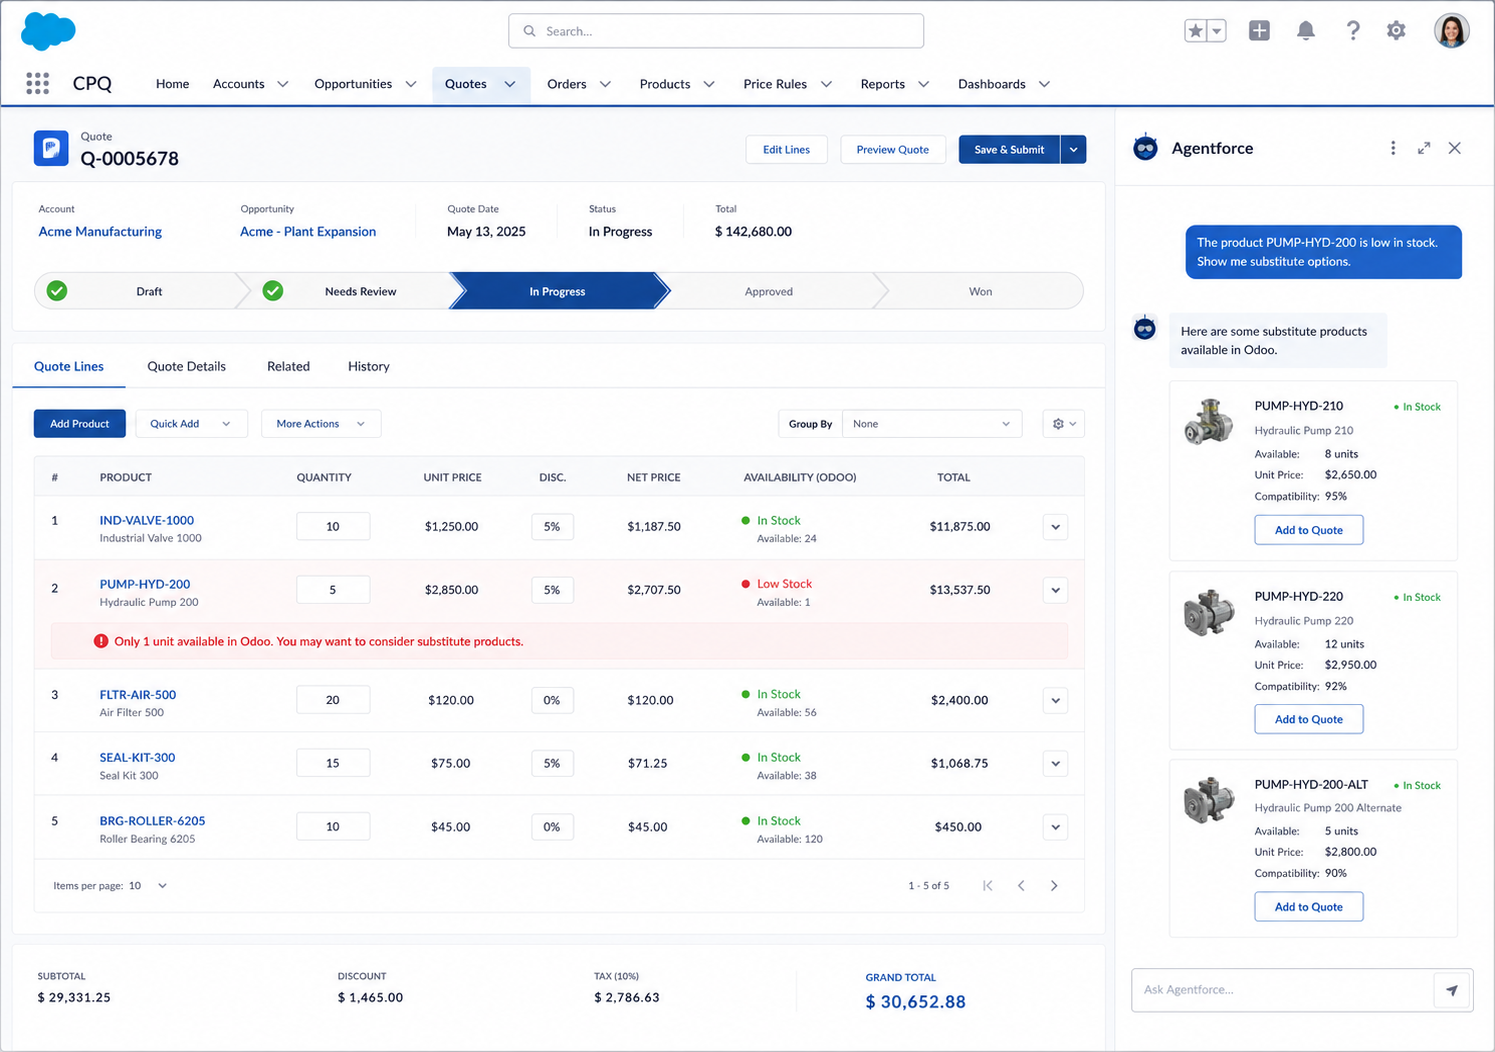Expand the Agentforce panel to full size
1495x1052 pixels.
1424,148
